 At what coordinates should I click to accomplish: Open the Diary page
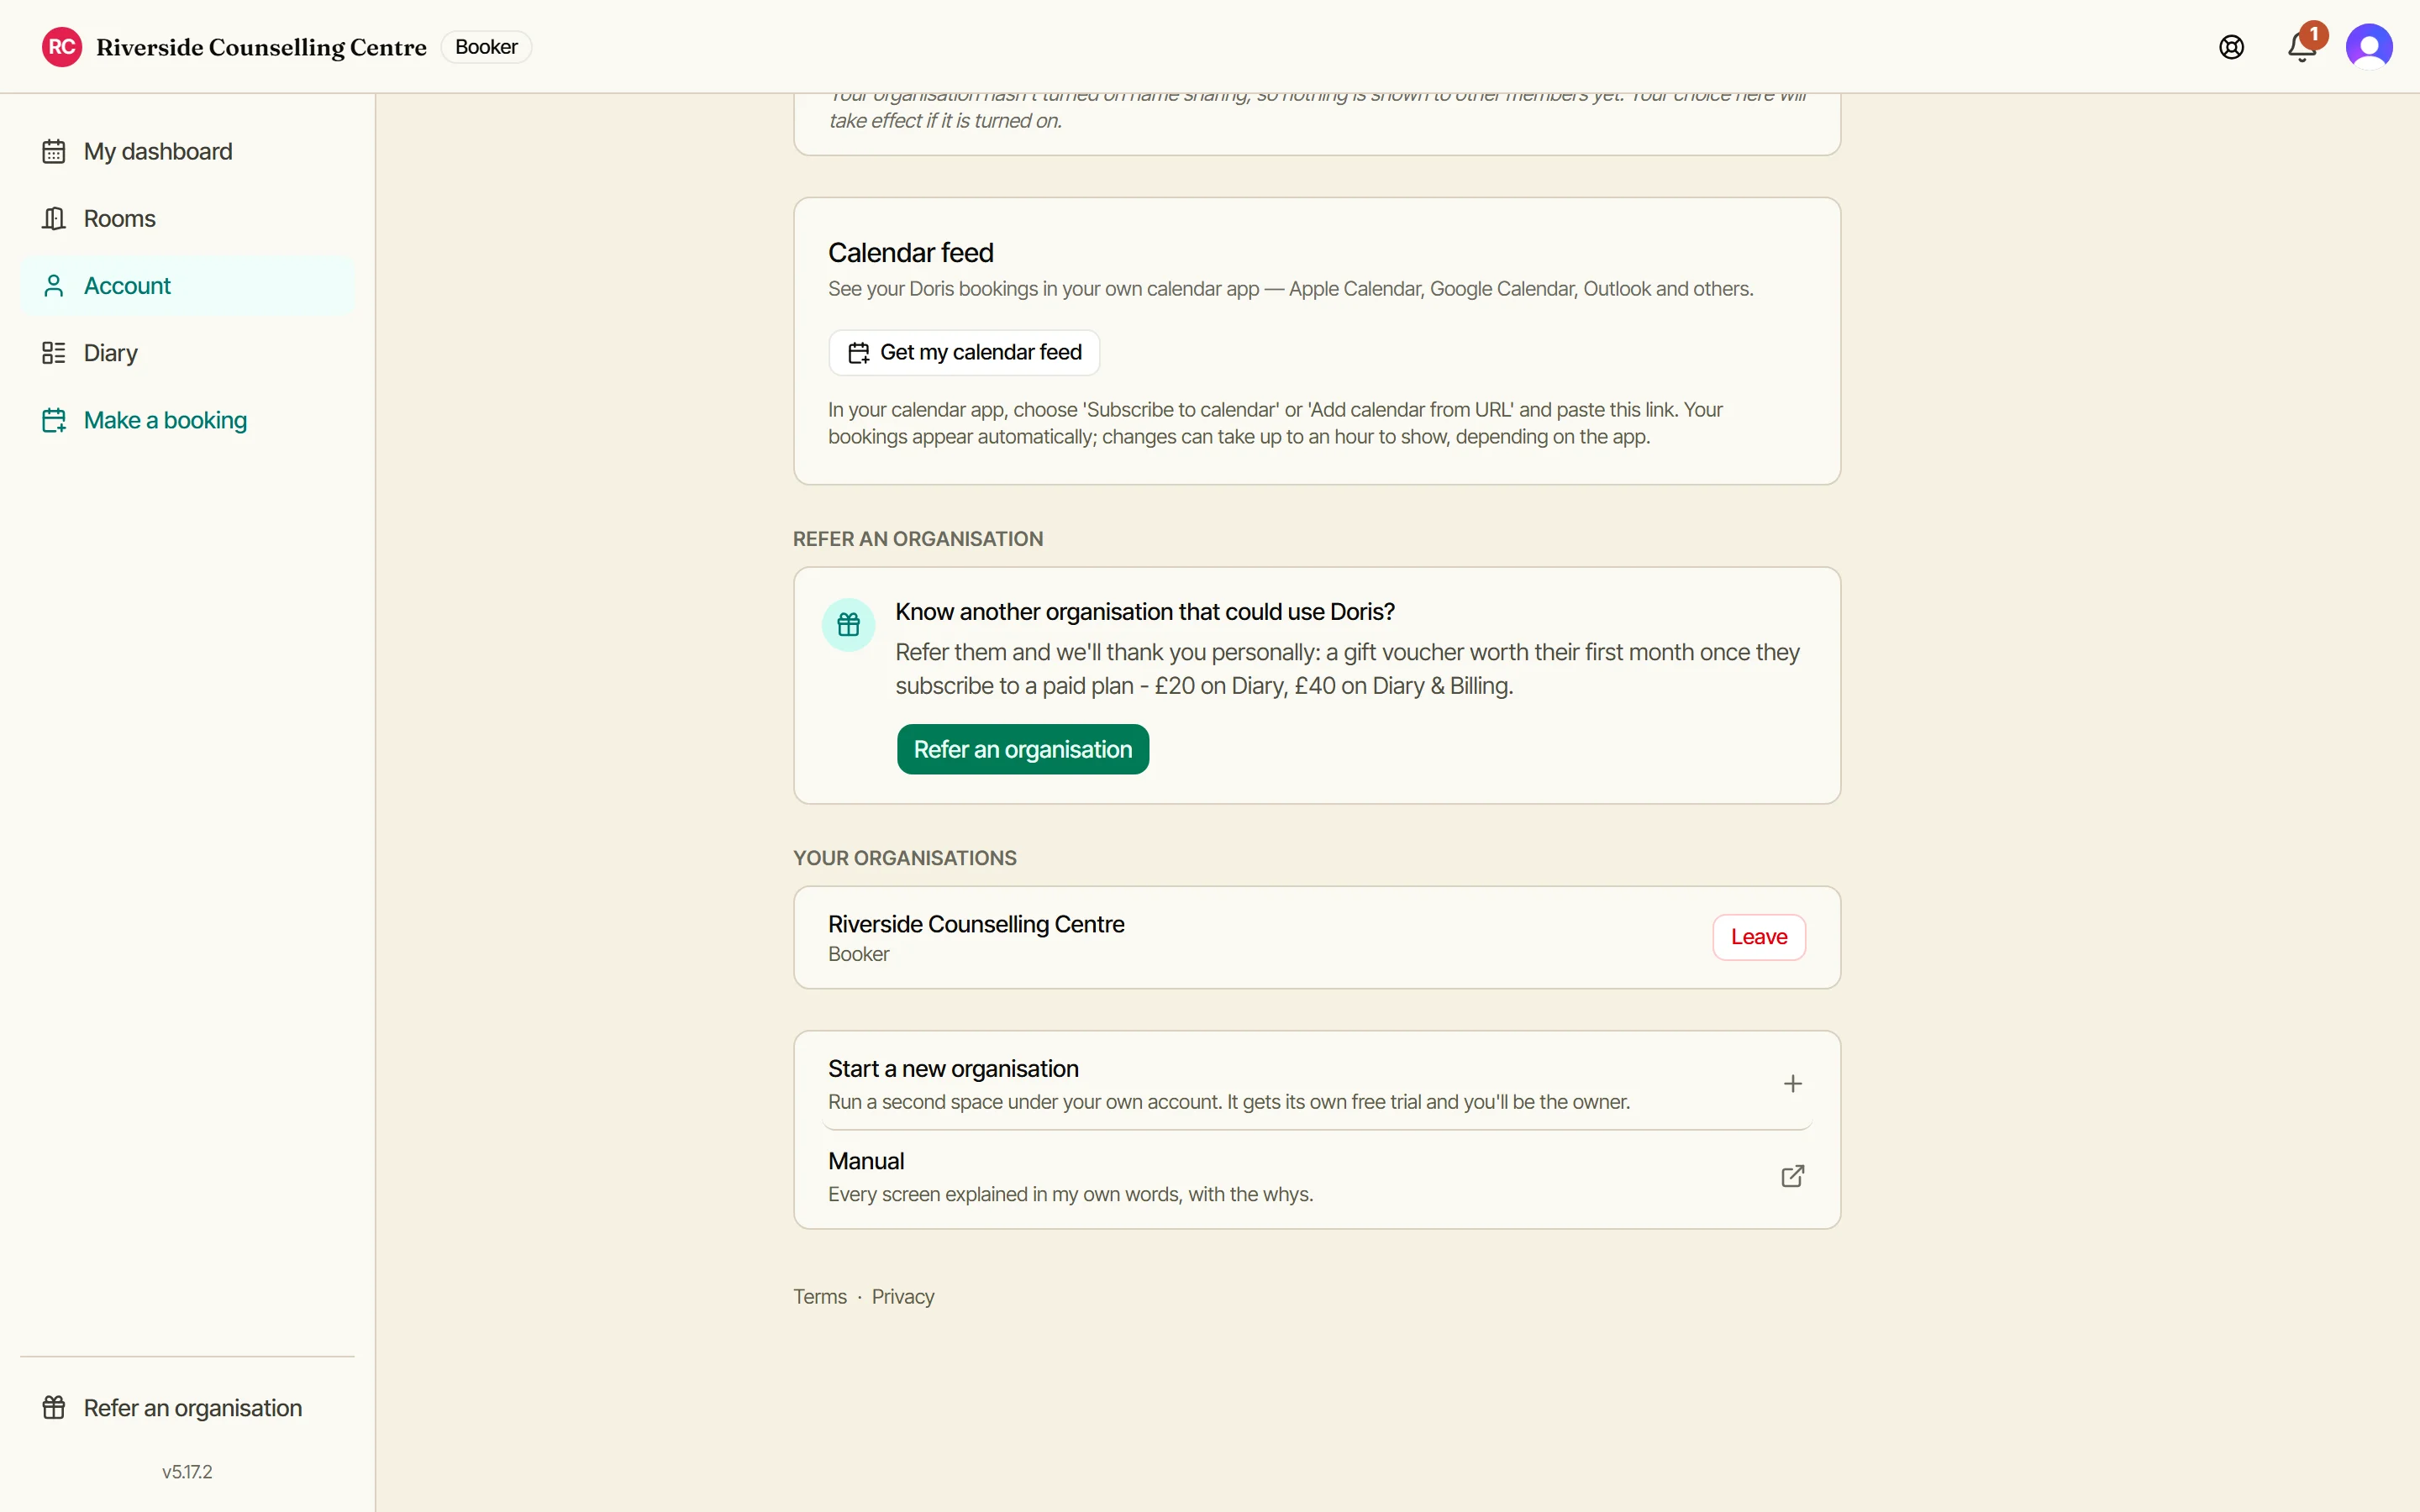click(x=188, y=353)
